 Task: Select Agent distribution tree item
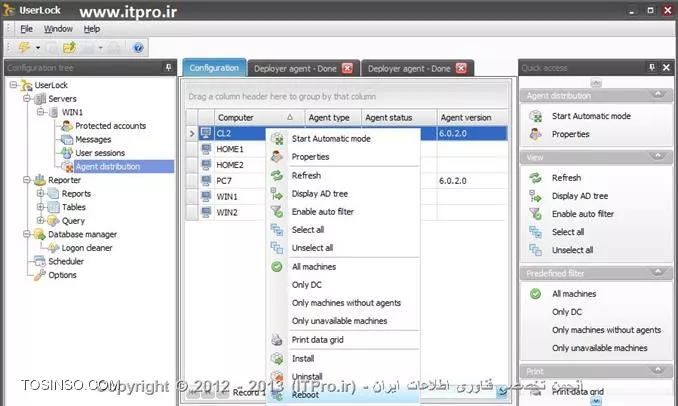107,166
